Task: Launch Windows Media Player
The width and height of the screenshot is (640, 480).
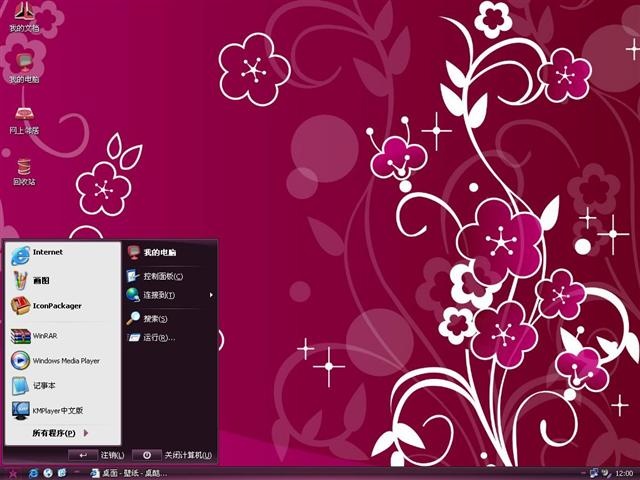Action: (63, 361)
